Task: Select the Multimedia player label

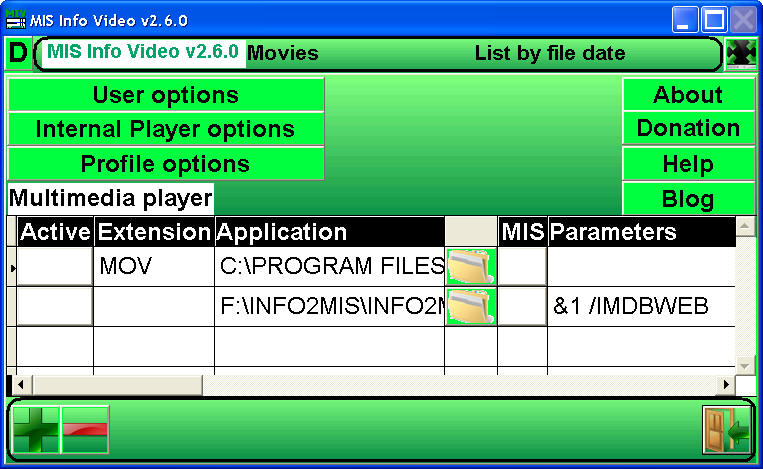Action: click(110, 198)
